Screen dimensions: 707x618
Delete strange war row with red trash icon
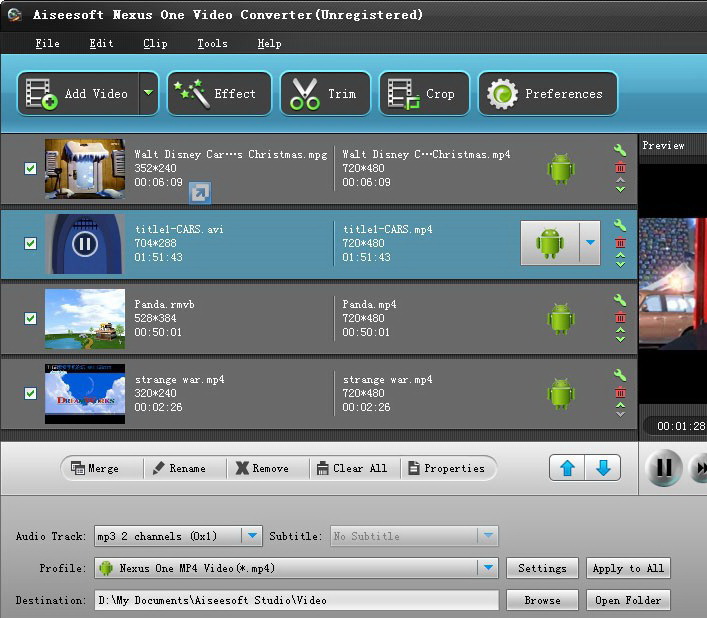click(620, 392)
